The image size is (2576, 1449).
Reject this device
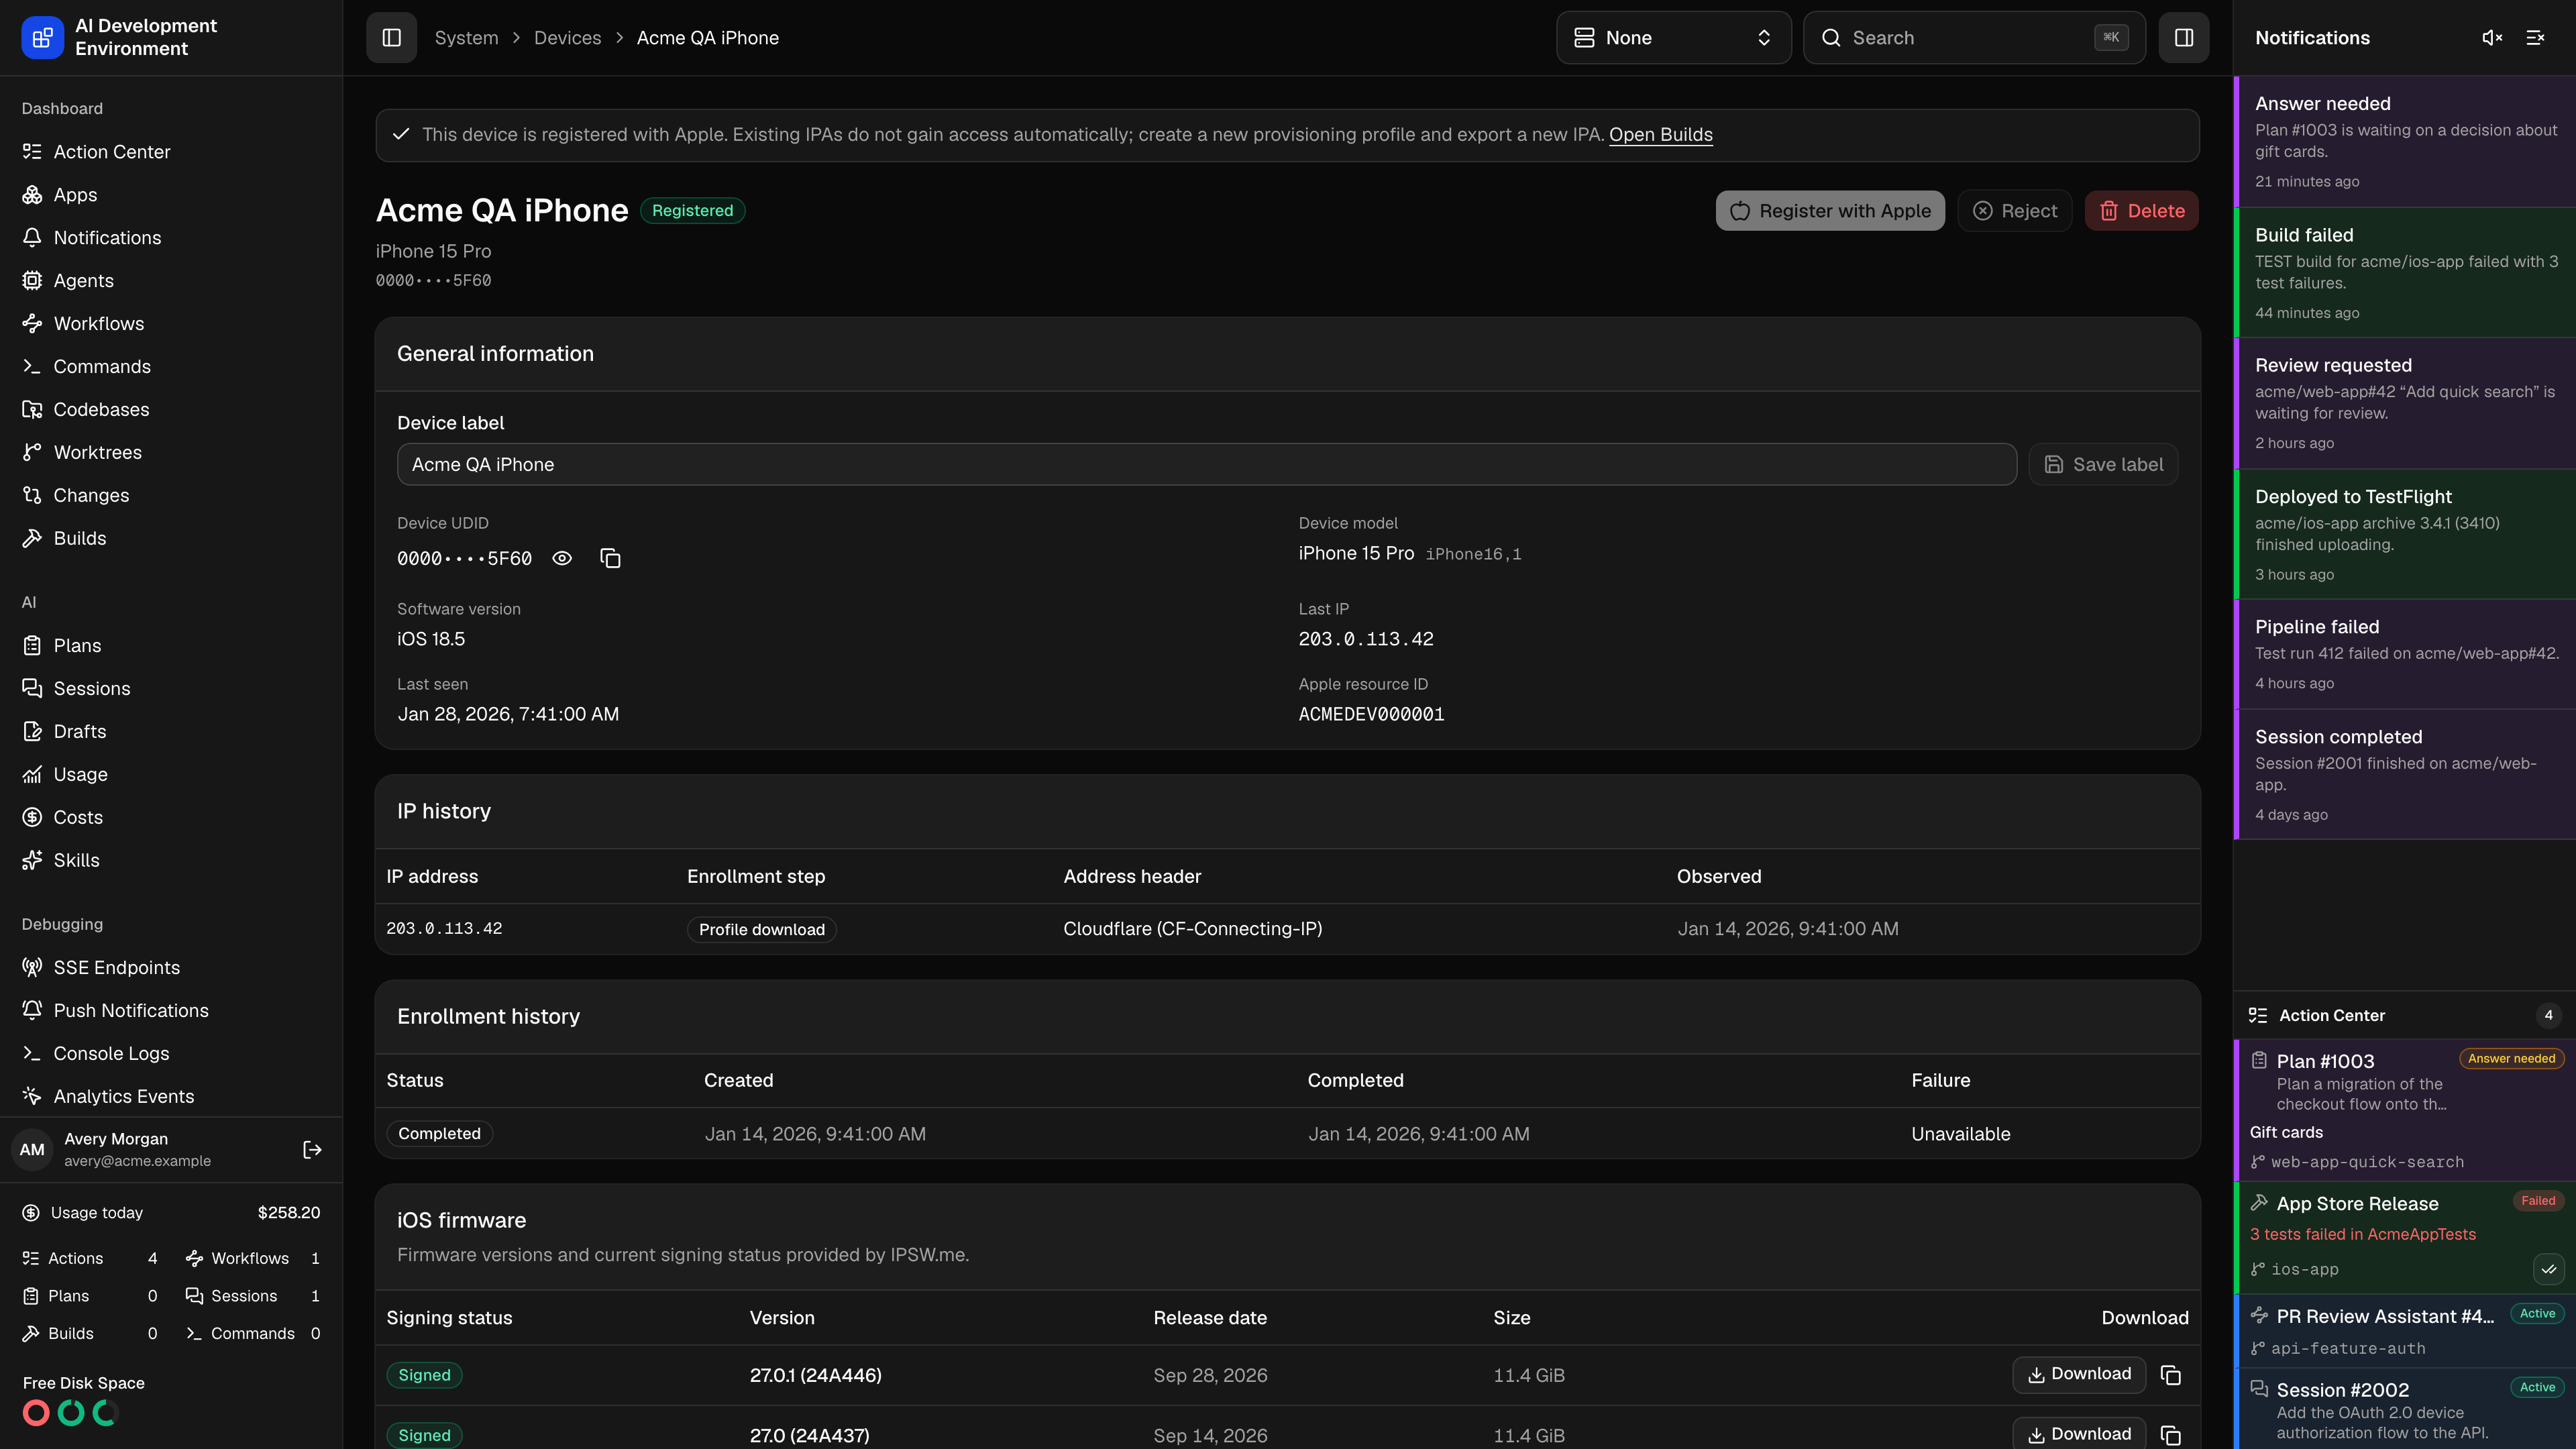2014,210
